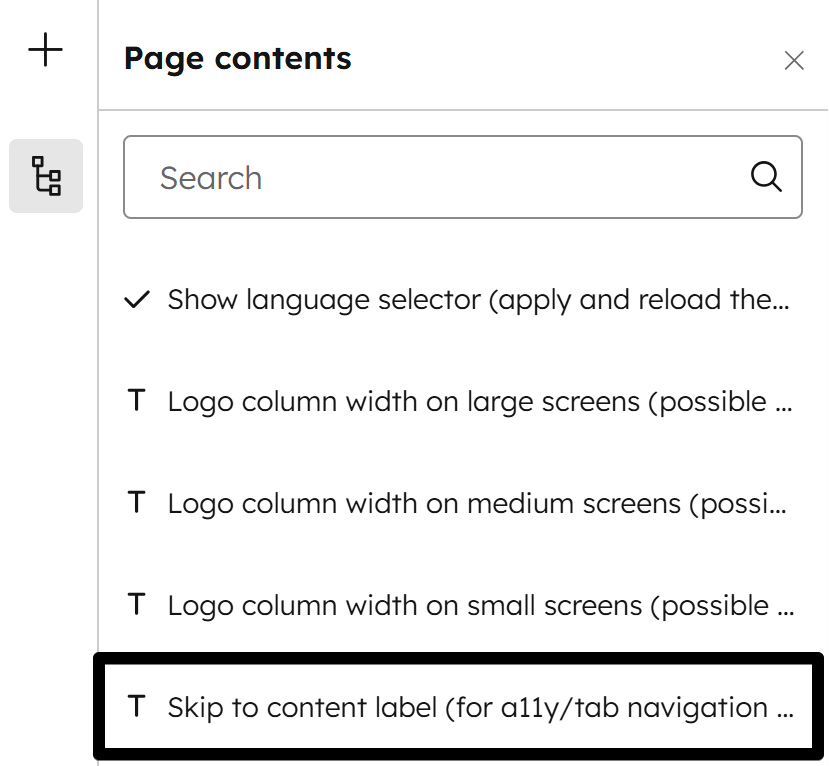Click checkmark icon beside Show language selector
The height and width of the screenshot is (766, 829).
[x=137, y=300]
